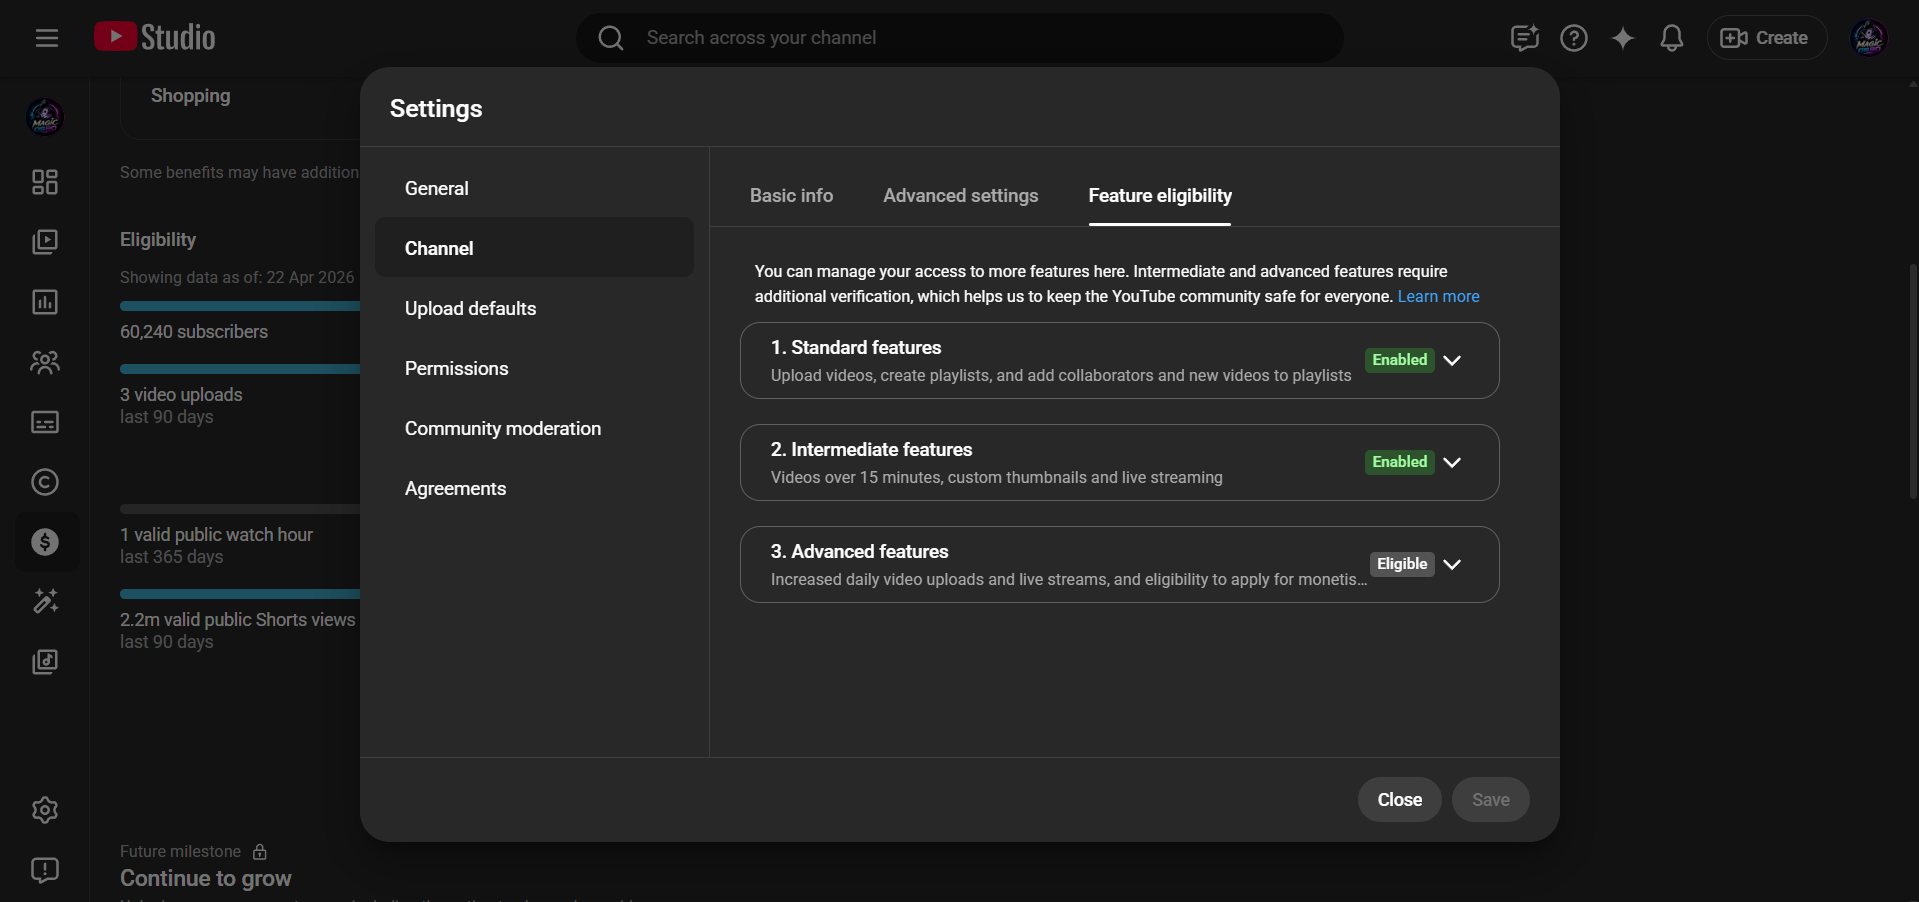The height and width of the screenshot is (902, 1919).
Task: Open the sparkle AI assistant icon
Action: pyautogui.click(x=1623, y=38)
